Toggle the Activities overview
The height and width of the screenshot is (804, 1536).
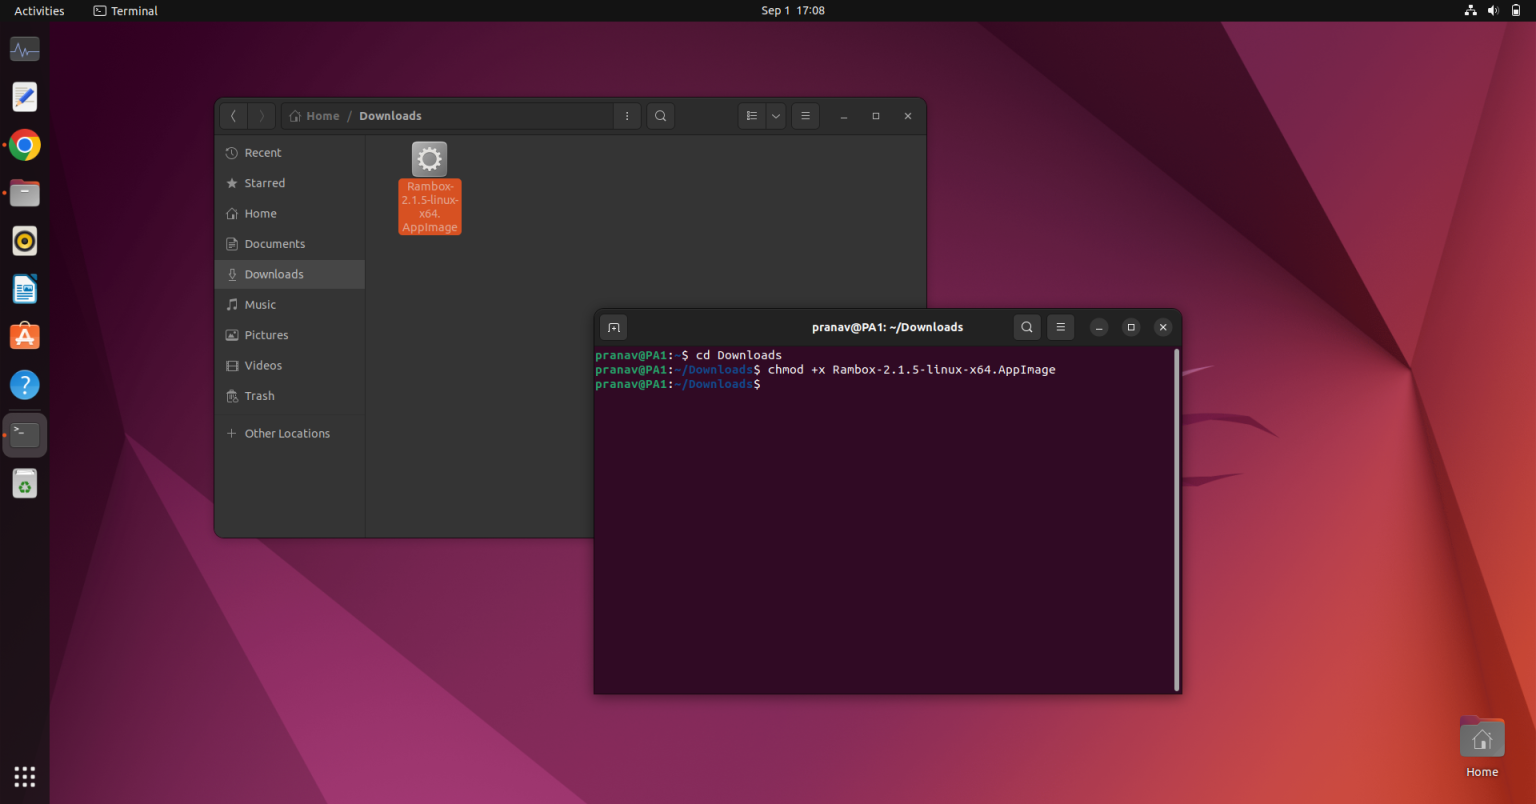[39, 10]
